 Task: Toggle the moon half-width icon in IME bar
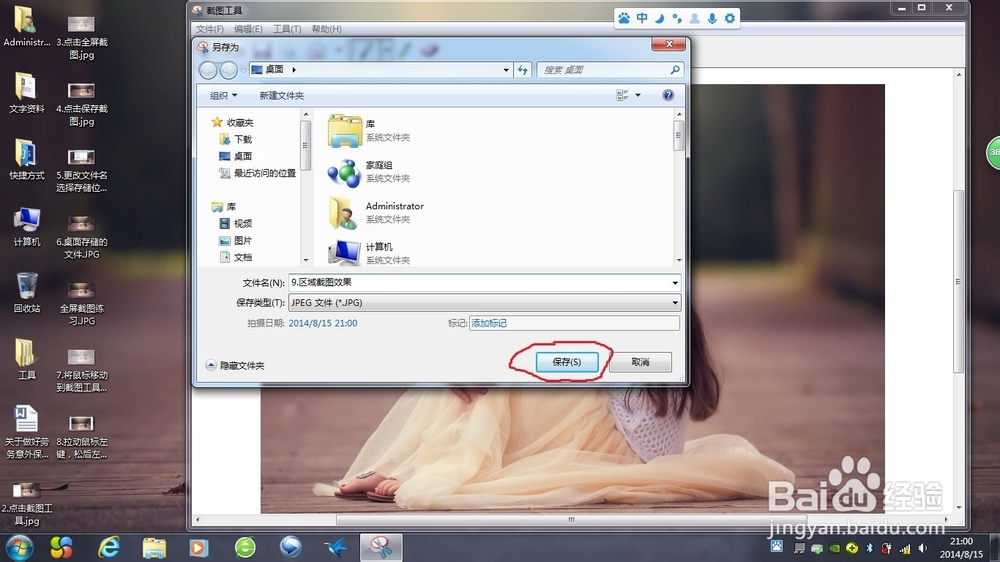tap(659, 18)
